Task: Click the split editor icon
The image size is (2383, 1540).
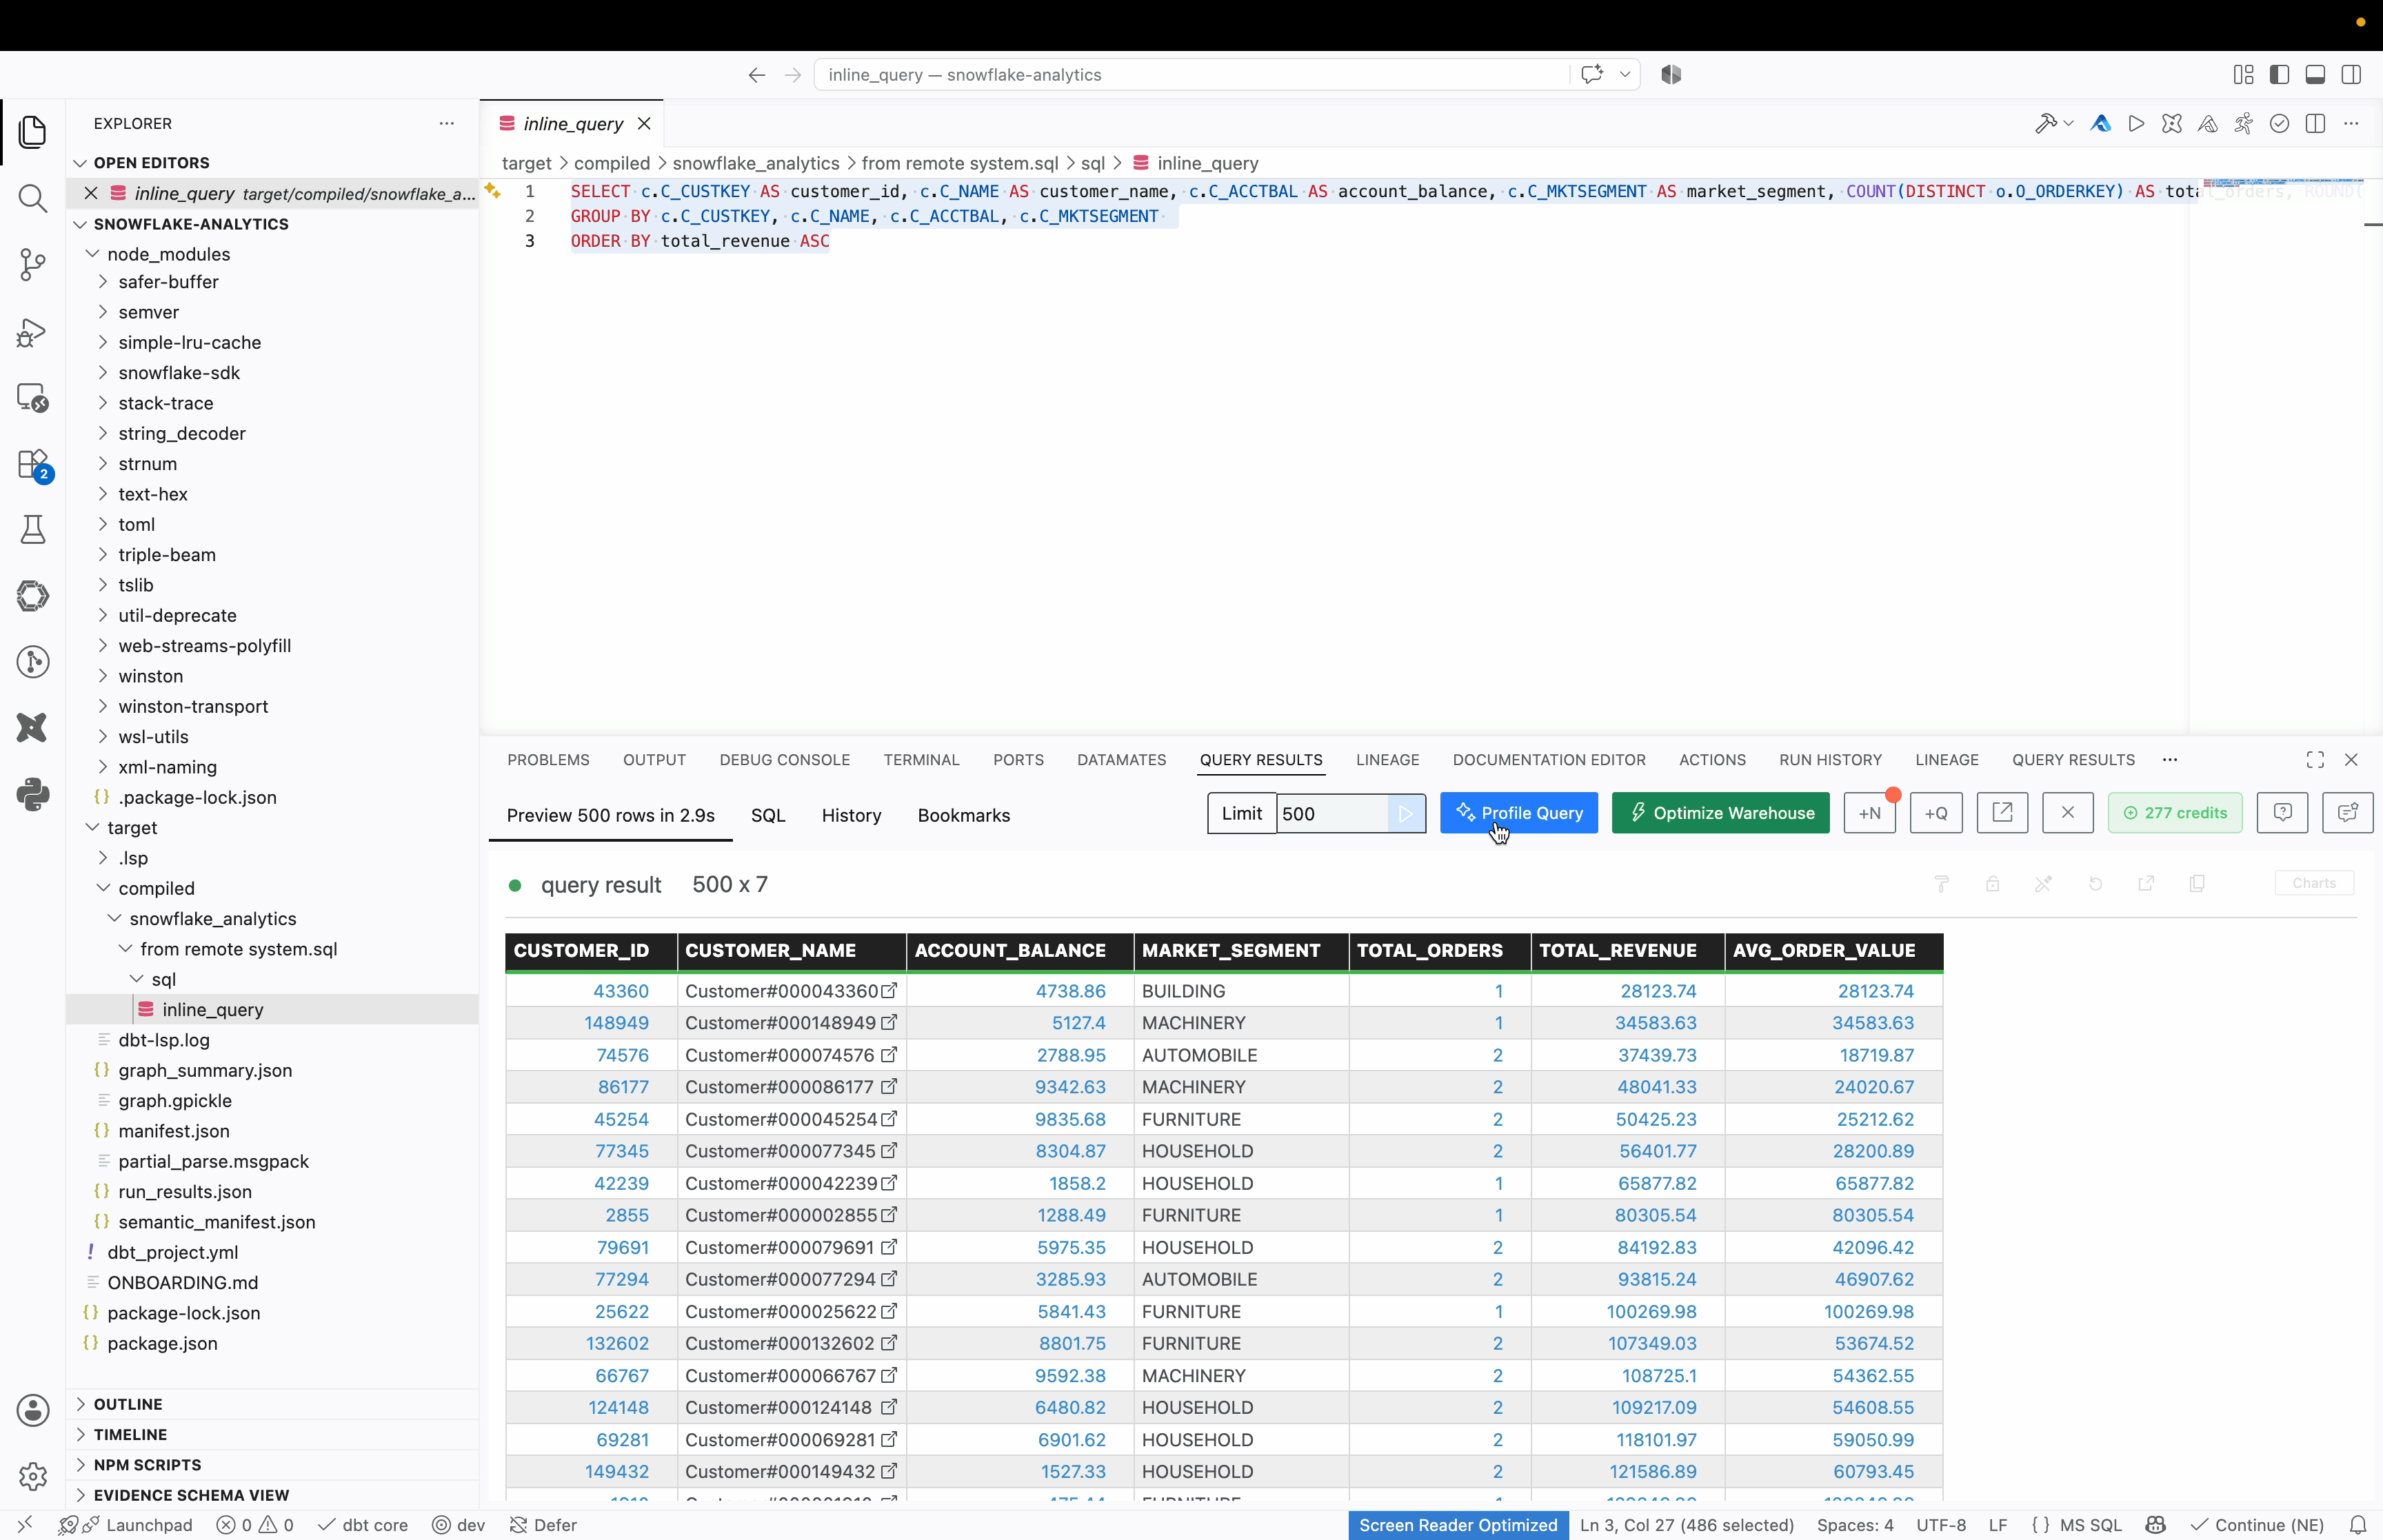Action: tap(2315, 124)
